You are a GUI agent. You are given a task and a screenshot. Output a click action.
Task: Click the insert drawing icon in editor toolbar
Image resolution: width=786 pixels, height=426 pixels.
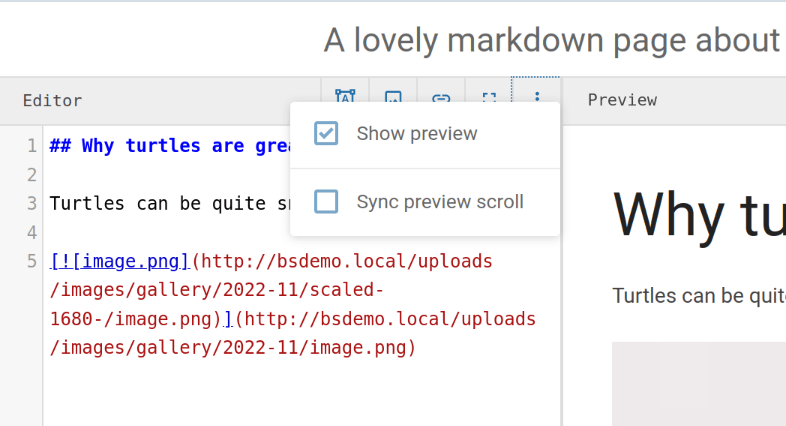click(x=345, y=97)
